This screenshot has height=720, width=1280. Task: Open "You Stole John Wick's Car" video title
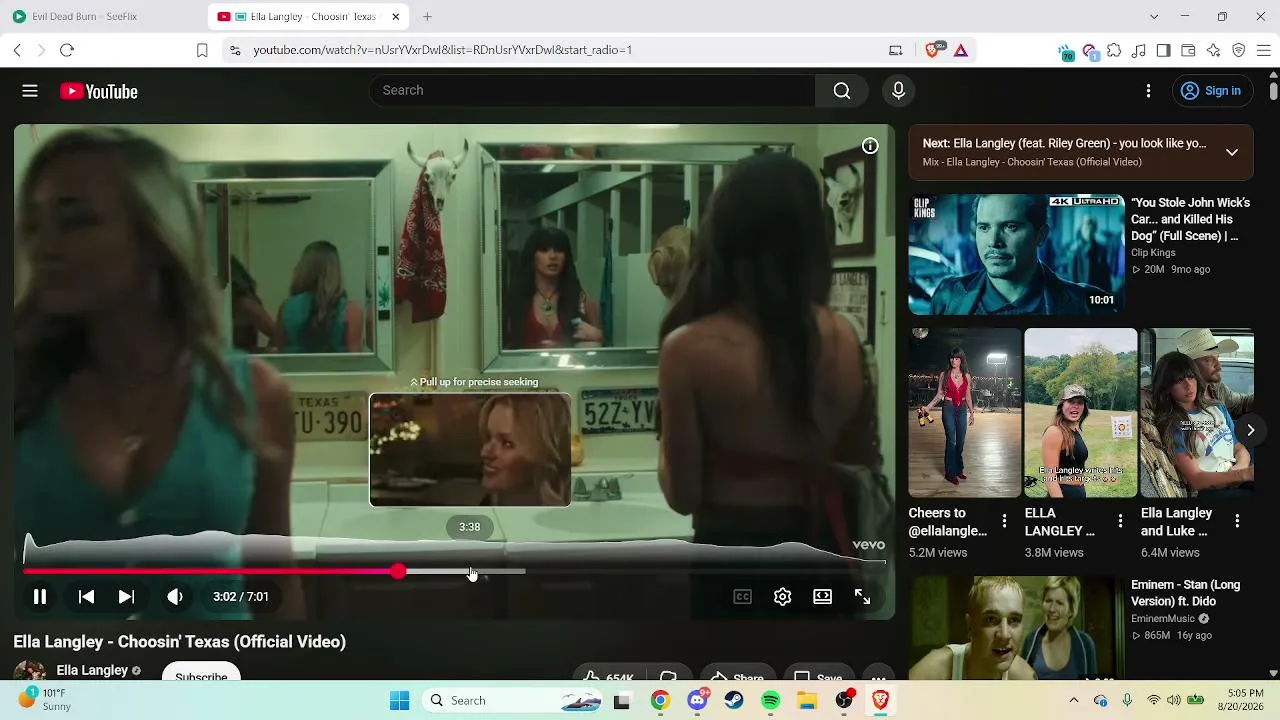tap(1191, 219)
